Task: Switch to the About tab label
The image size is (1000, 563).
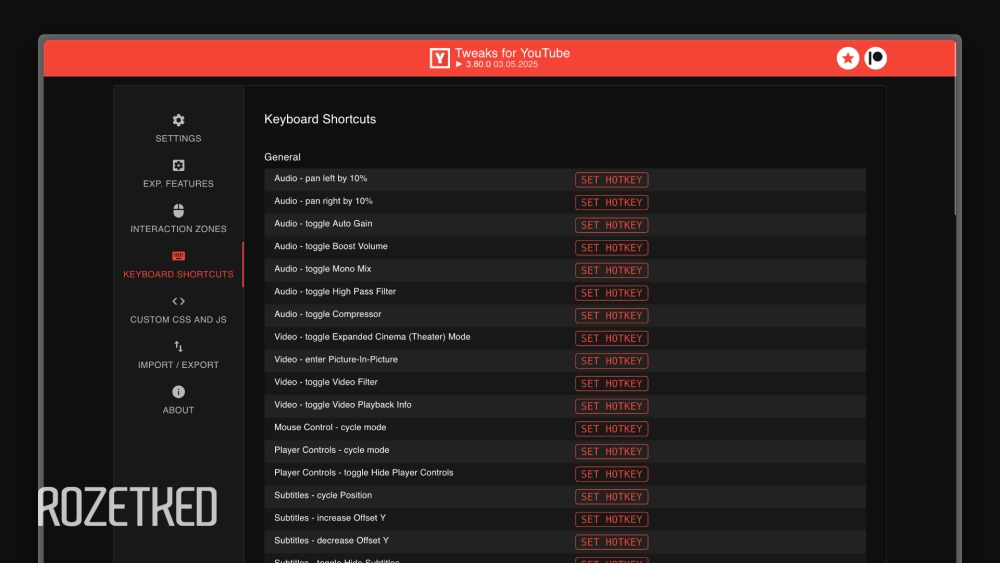Action: click(178, 410)
